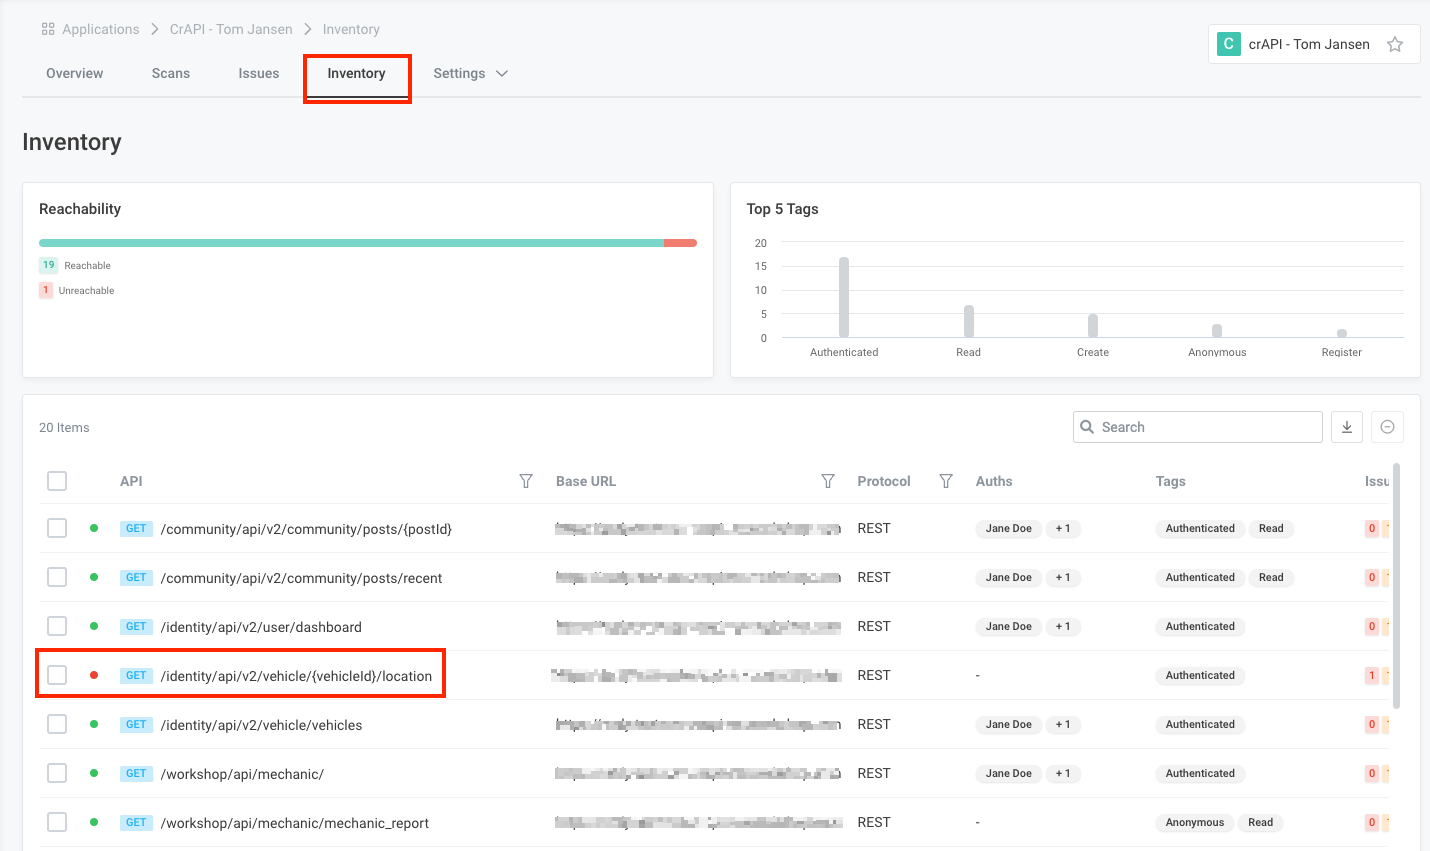Click issue count badge in vehicle location row

[x=1372, y=675]
